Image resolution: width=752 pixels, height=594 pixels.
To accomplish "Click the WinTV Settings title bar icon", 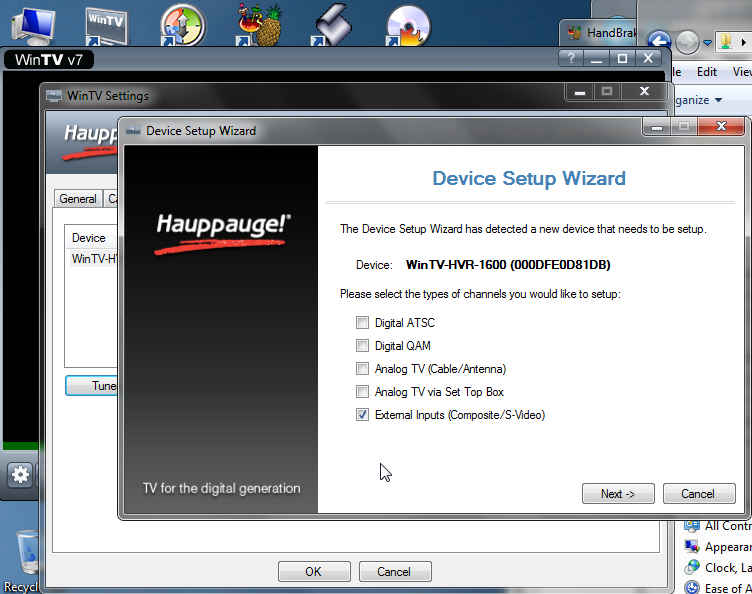I will (x=54, y=96).
